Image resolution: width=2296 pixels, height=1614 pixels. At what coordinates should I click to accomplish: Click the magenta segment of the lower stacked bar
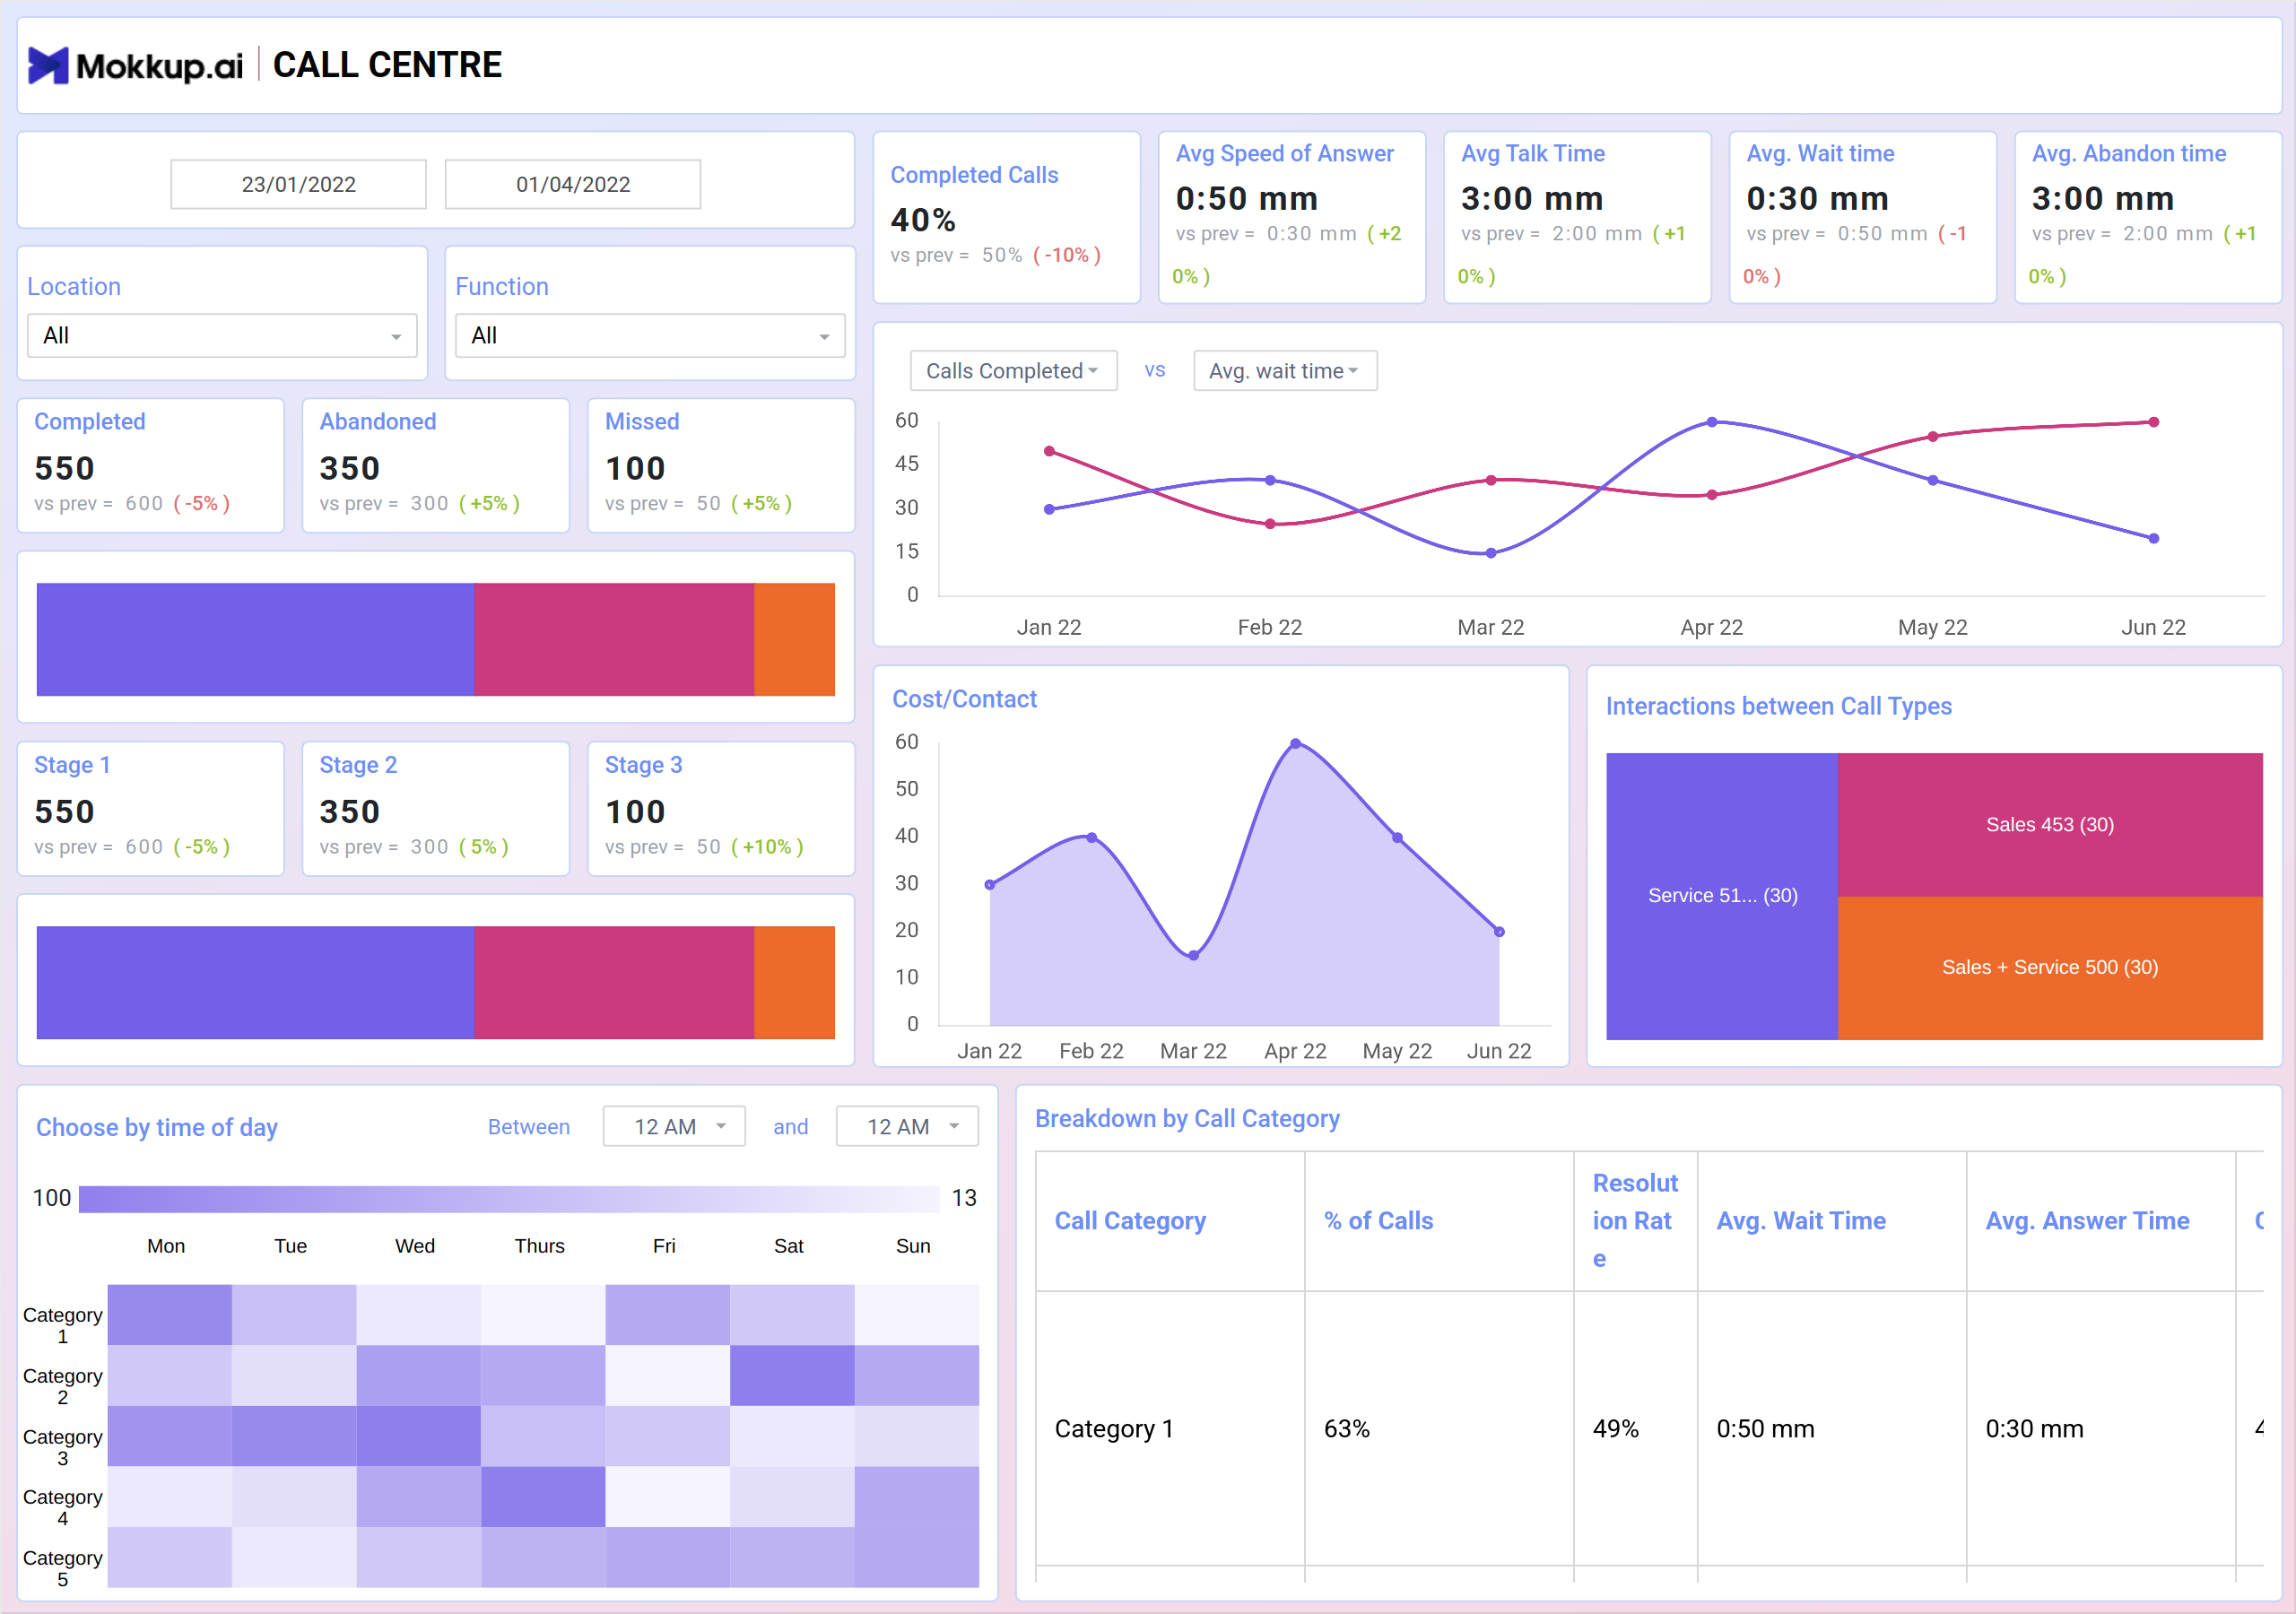[614, 982]
